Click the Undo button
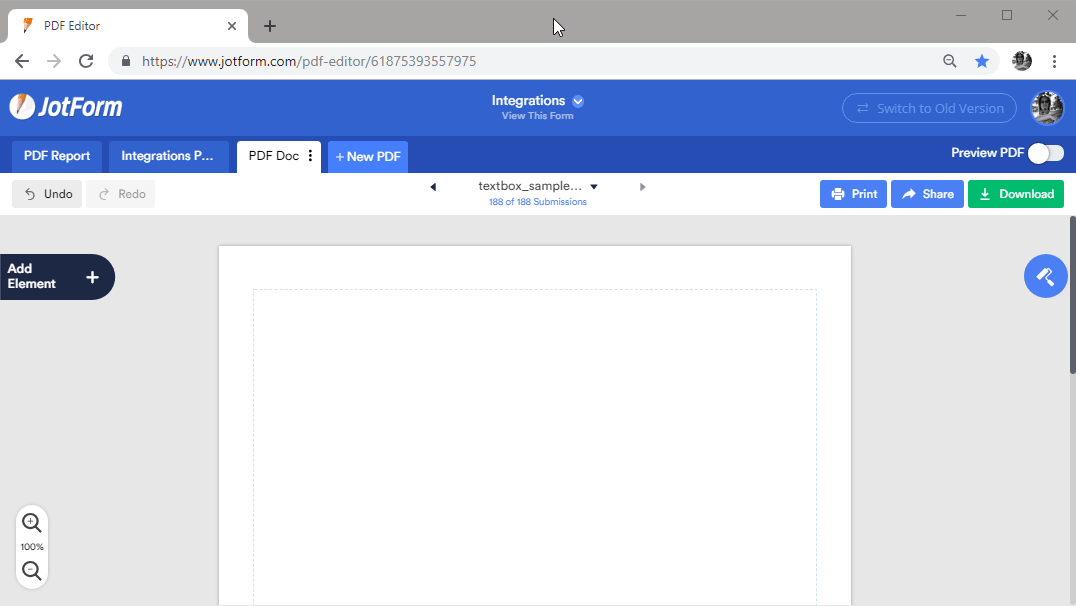1076x606 pixels. (47, 194)
